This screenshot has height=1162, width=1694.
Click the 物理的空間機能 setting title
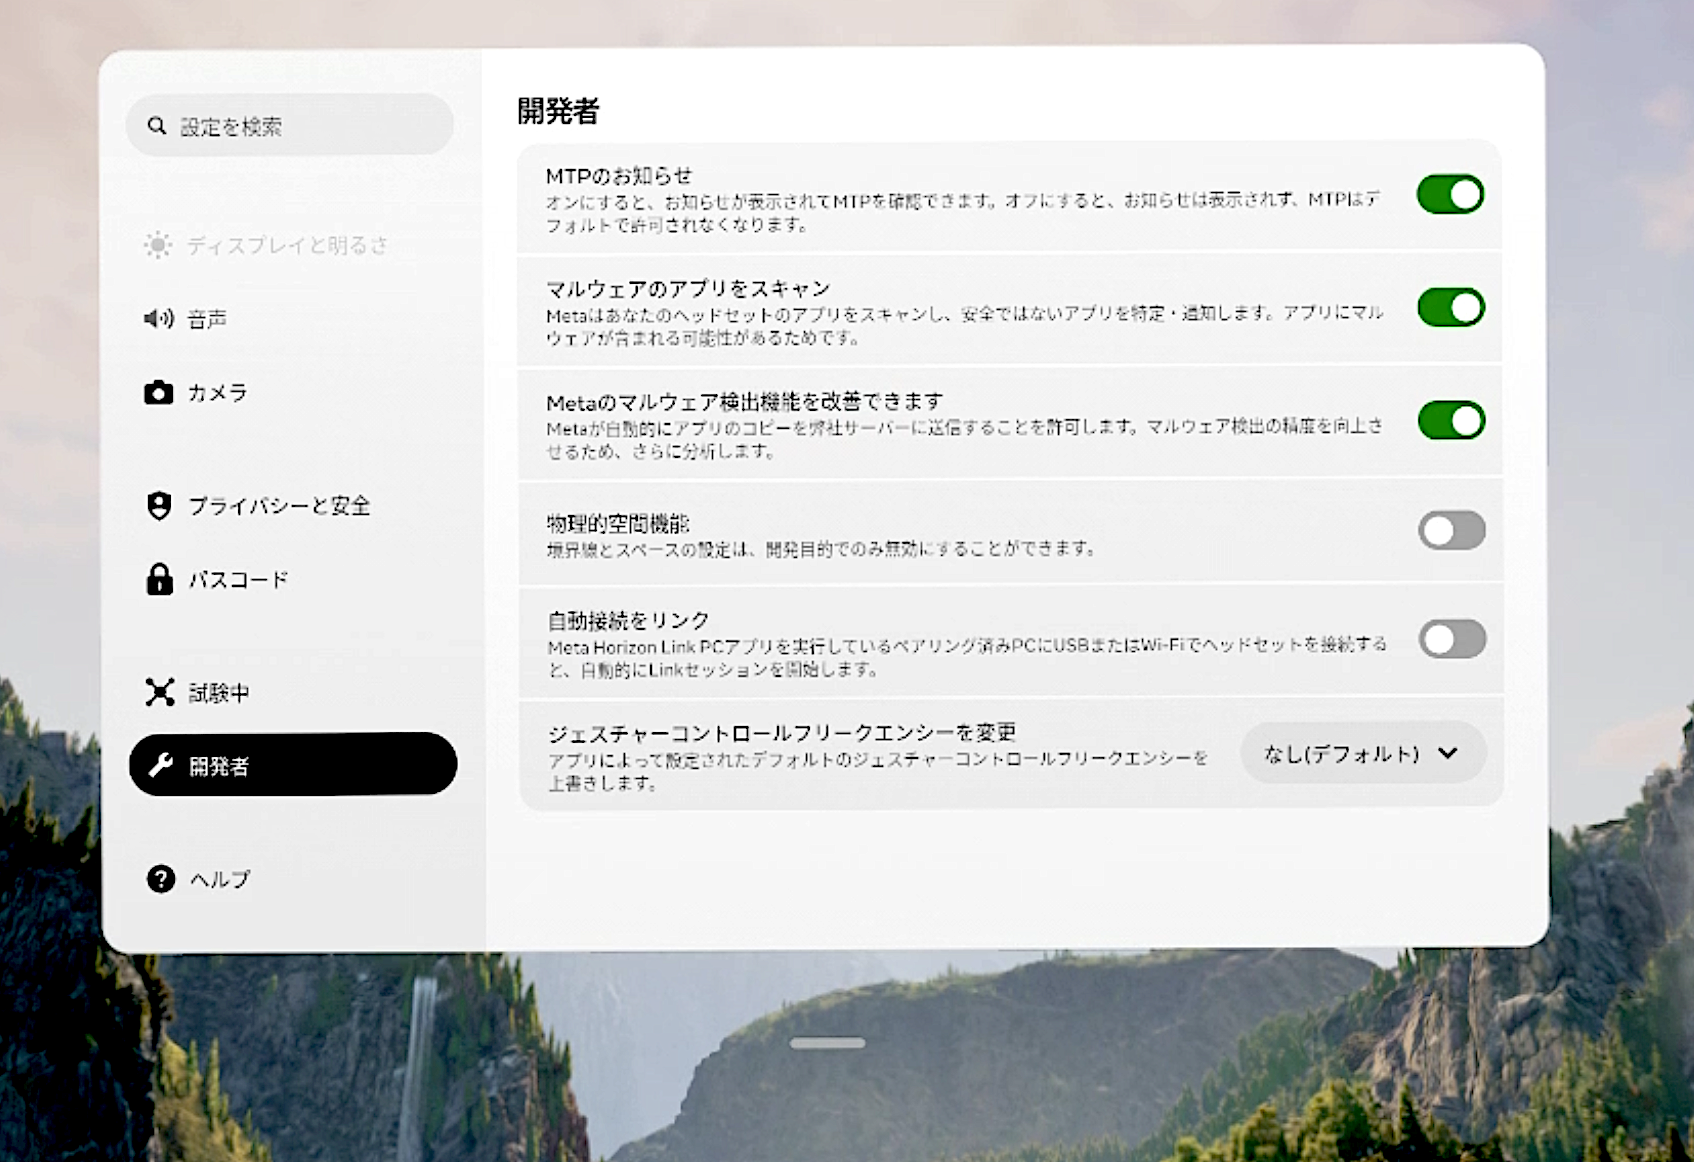click(618, 523)
